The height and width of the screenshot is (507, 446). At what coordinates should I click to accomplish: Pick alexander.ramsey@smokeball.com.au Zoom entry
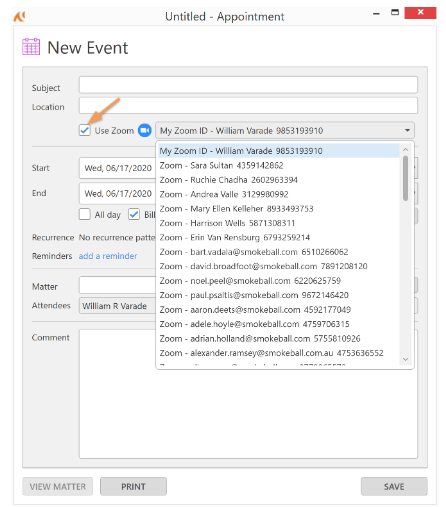pos(279,353)
